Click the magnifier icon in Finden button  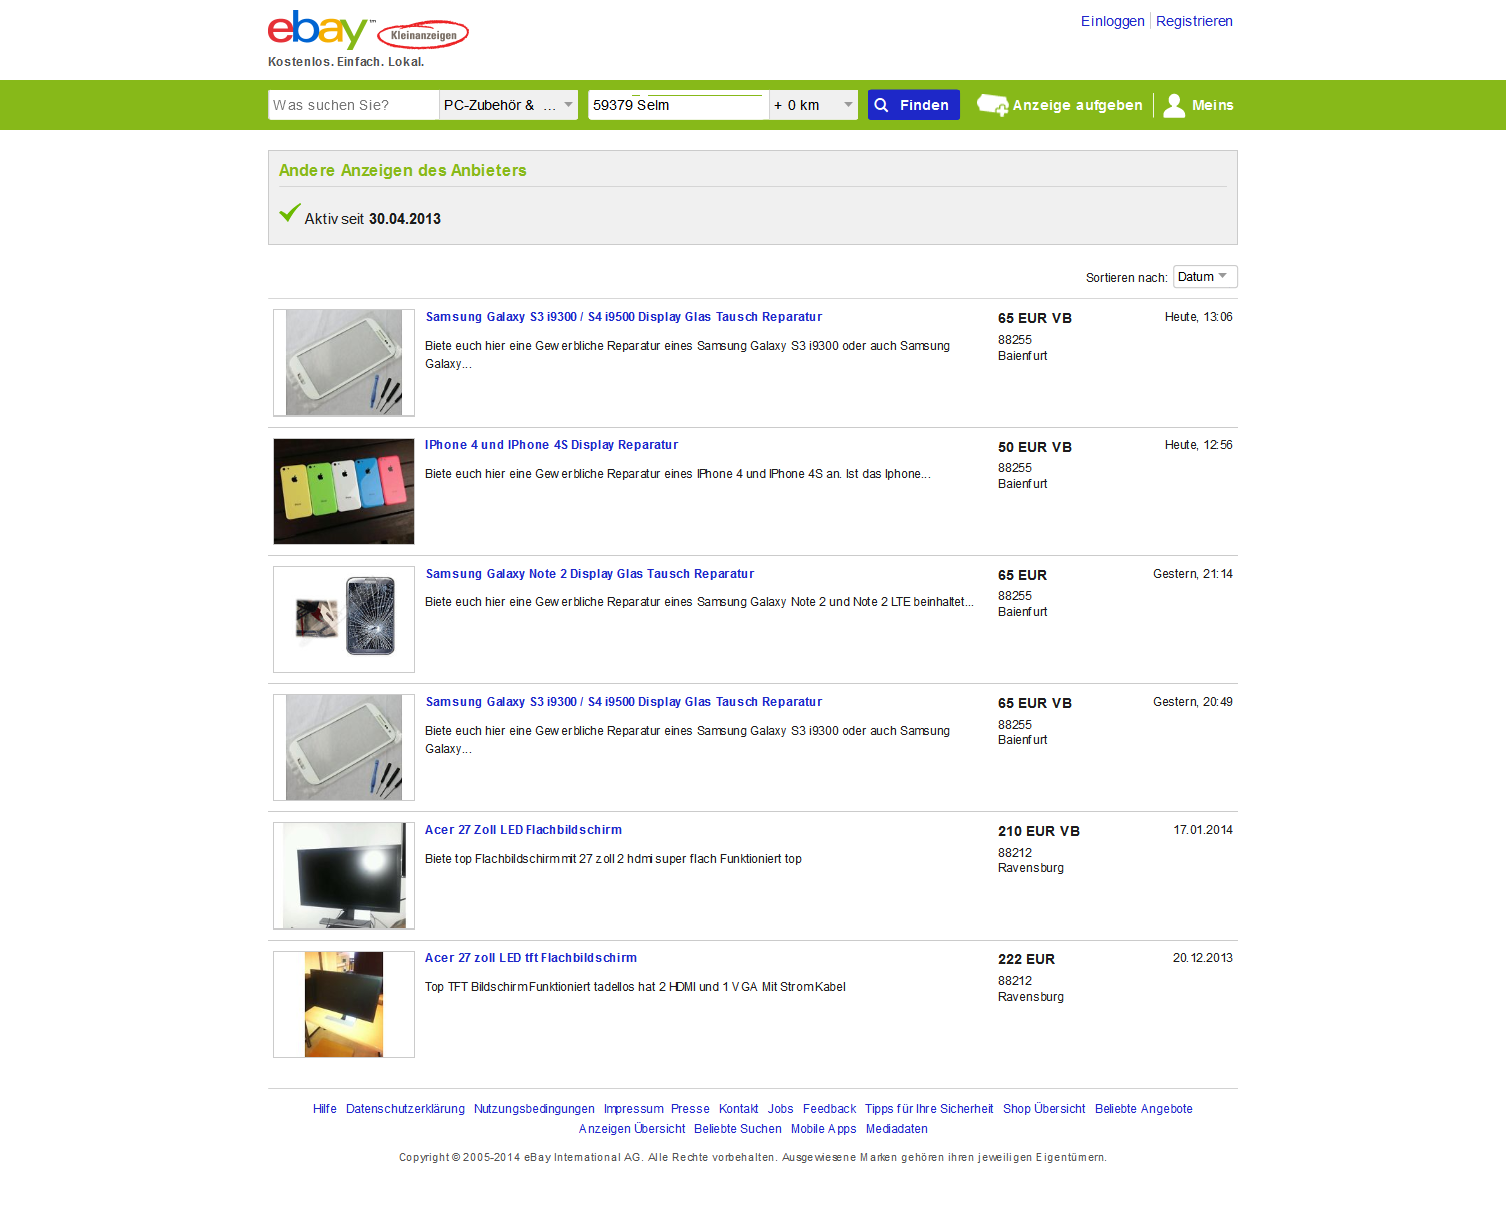tap(881, 105)
